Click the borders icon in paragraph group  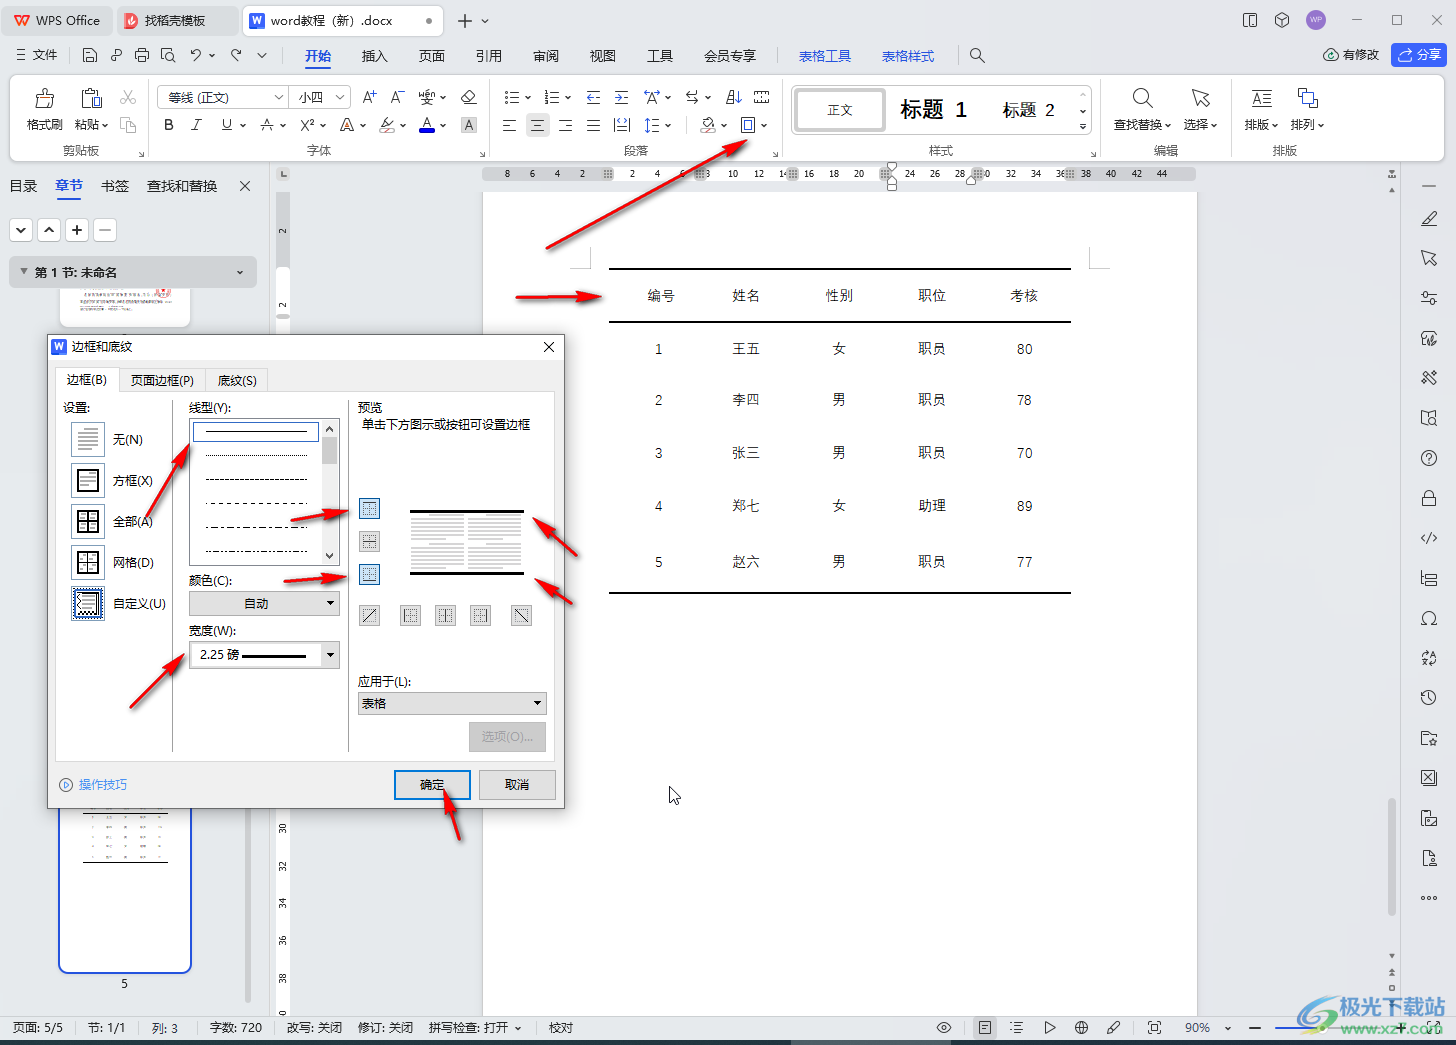click(x=747, y=125)
